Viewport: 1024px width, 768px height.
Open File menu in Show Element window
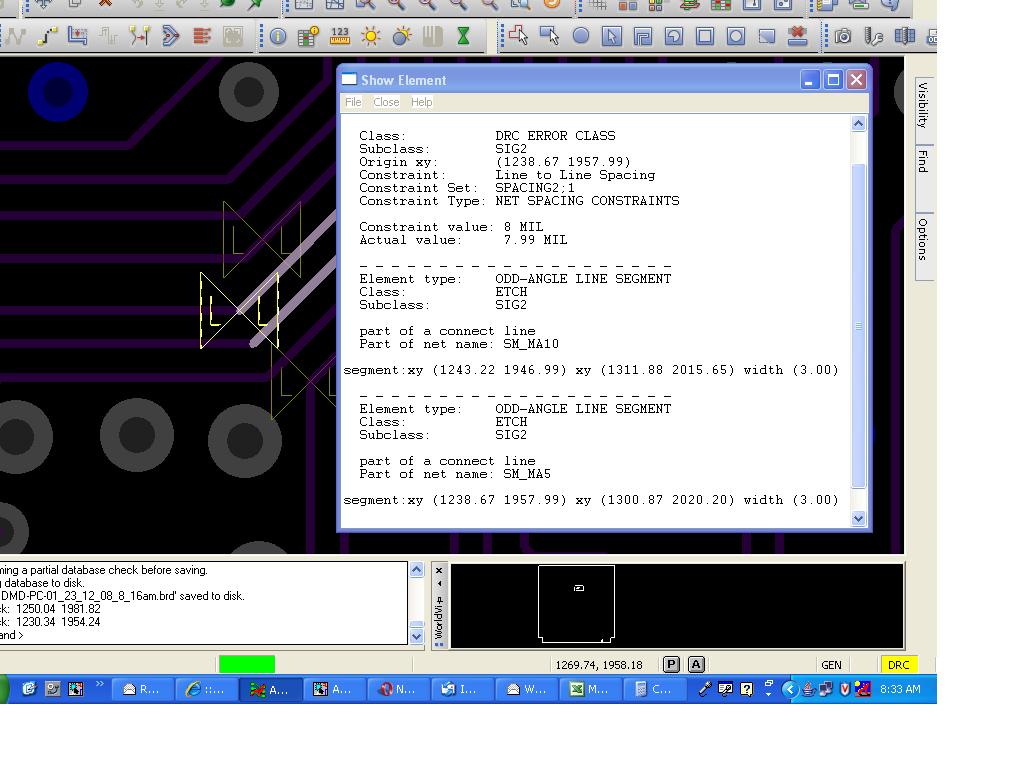pos(353,102)
